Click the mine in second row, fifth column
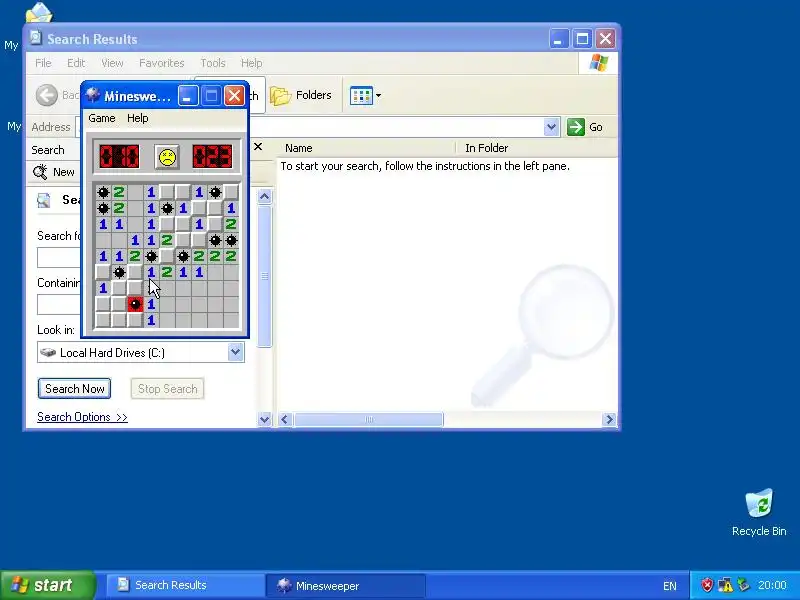800x600 pixels. tap(167, 208)
